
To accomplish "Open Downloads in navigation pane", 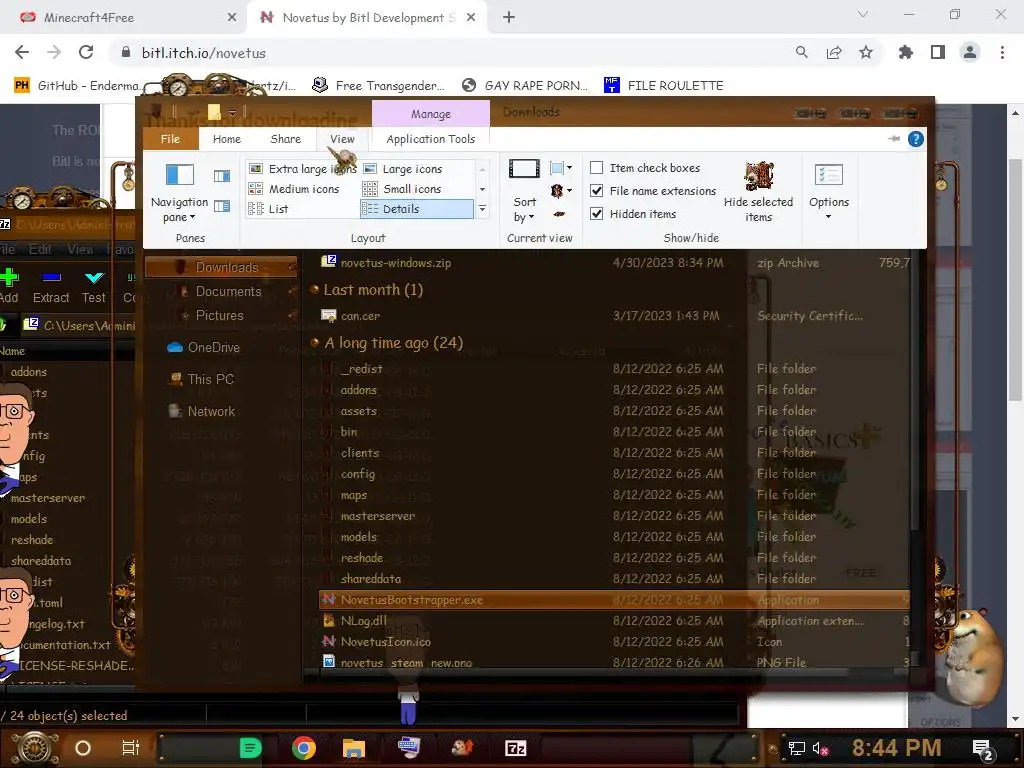I will coord(222,267).
